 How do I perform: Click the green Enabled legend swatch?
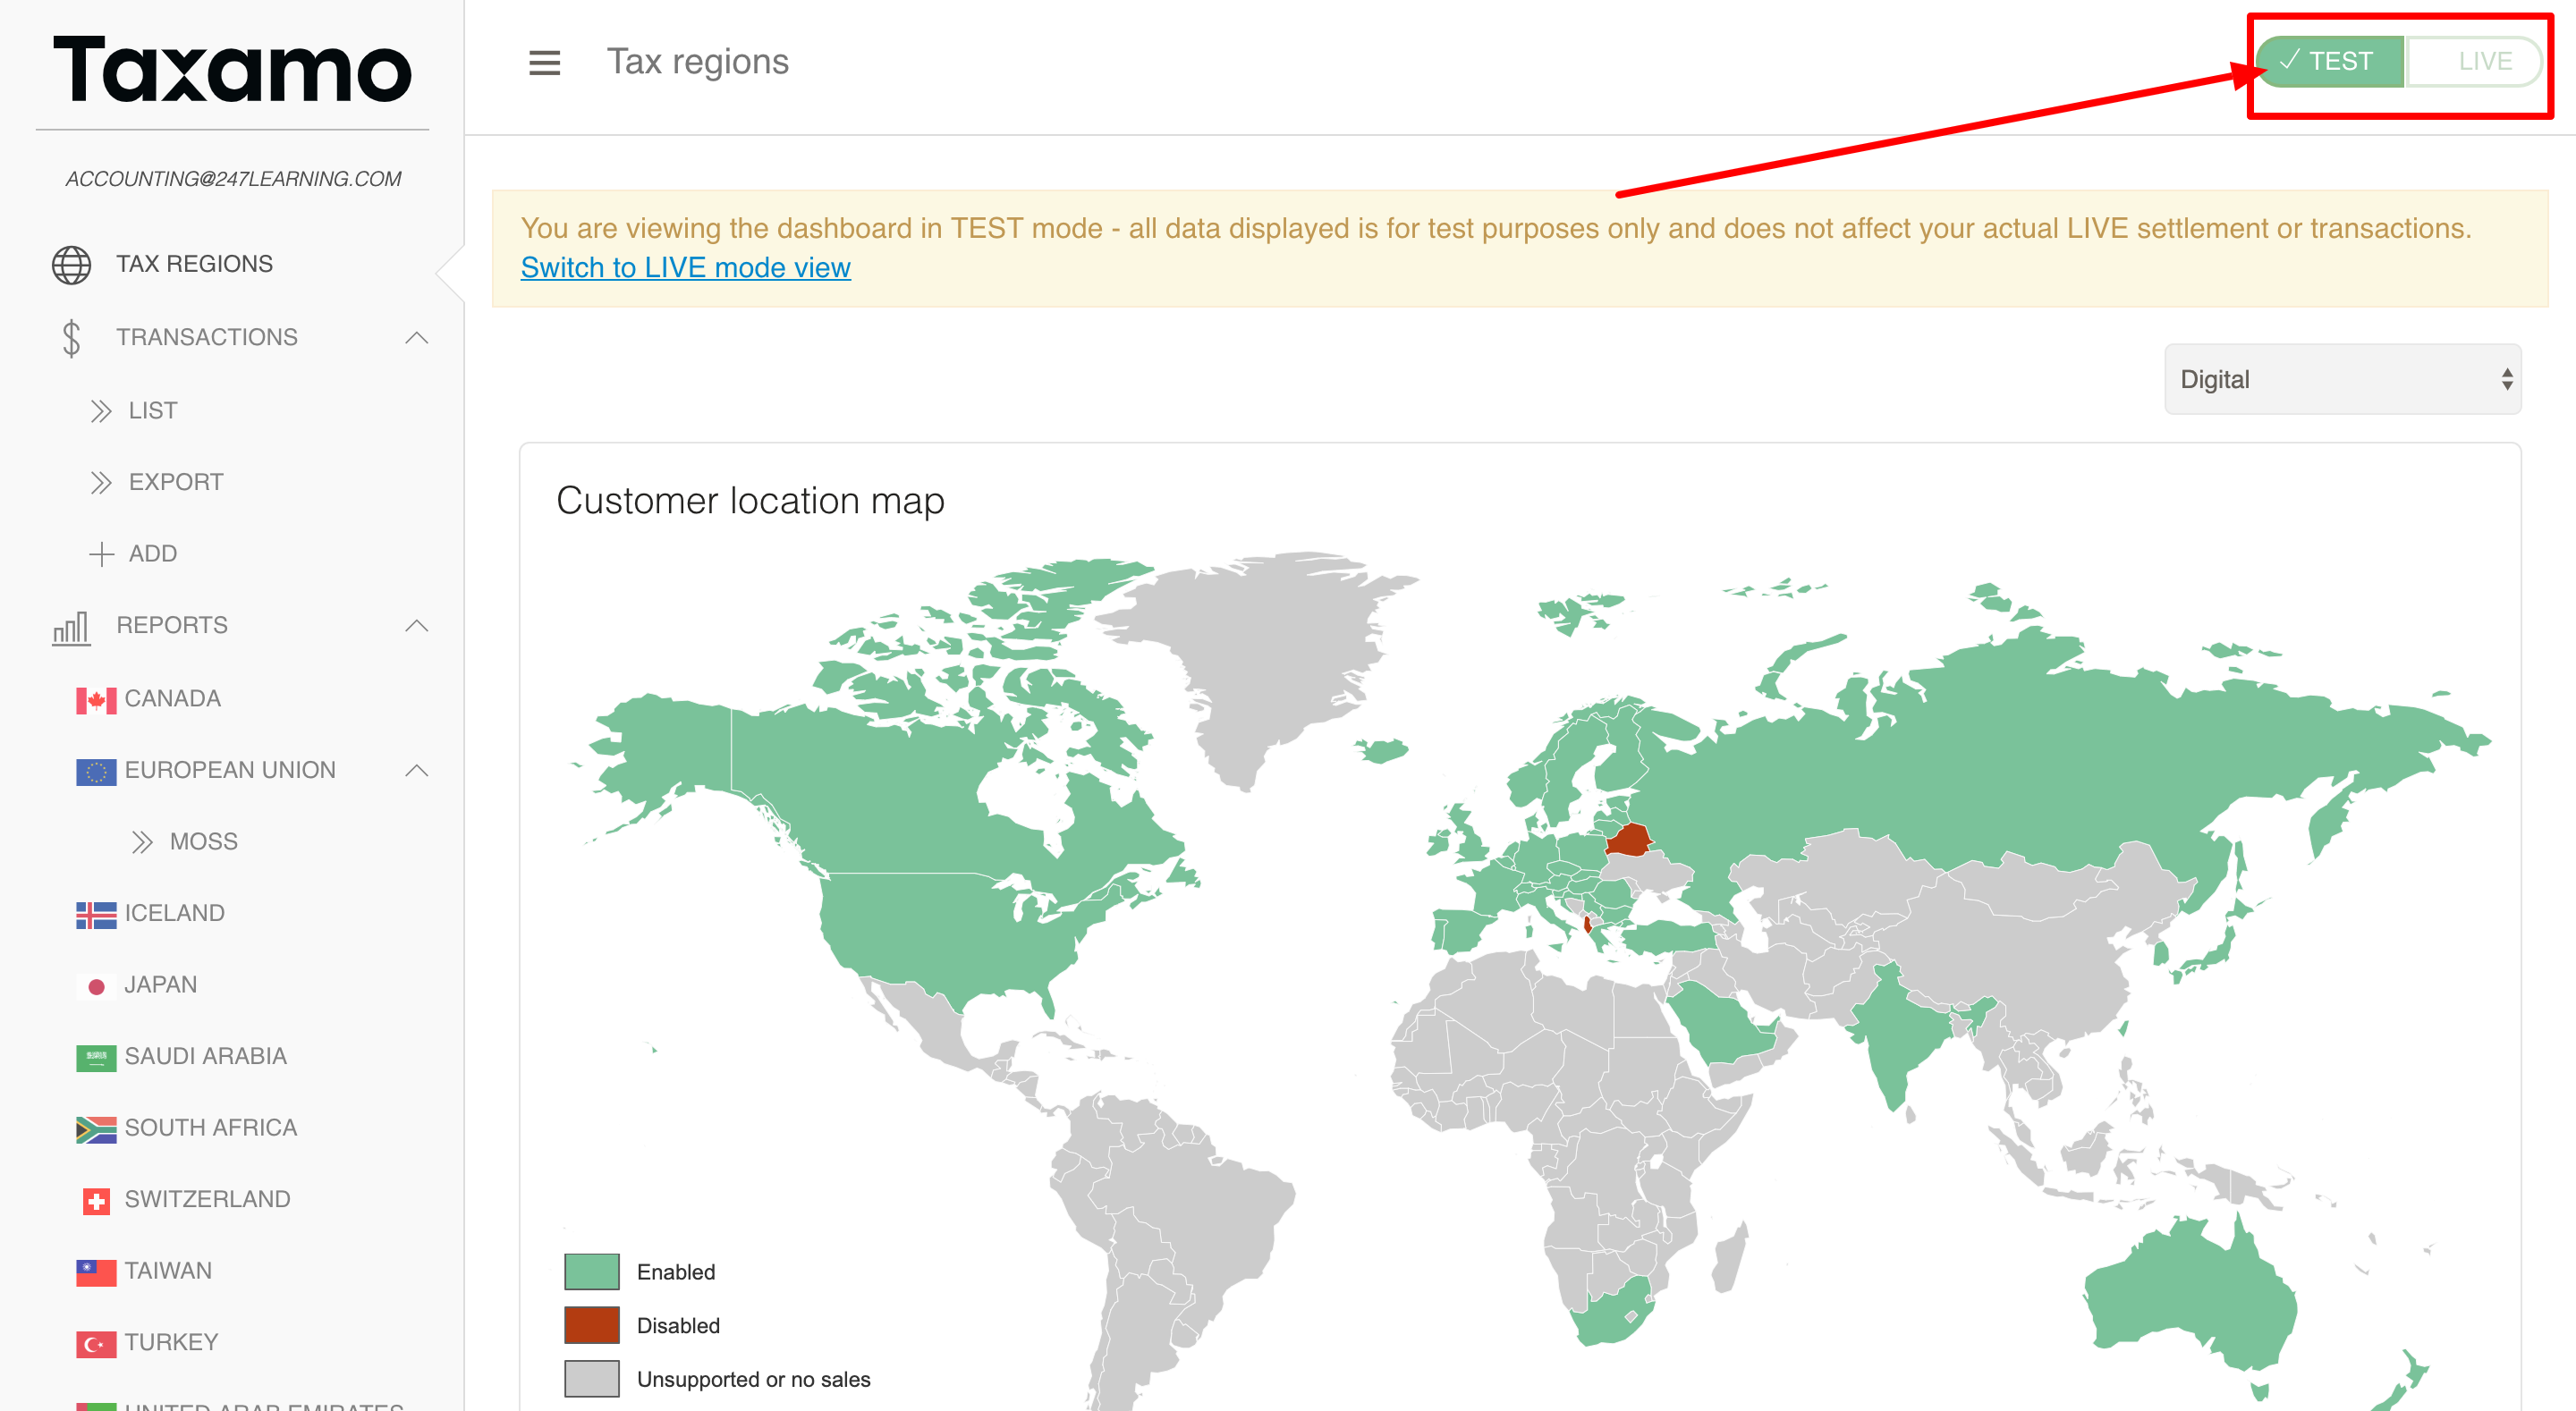pos(592,1272)
